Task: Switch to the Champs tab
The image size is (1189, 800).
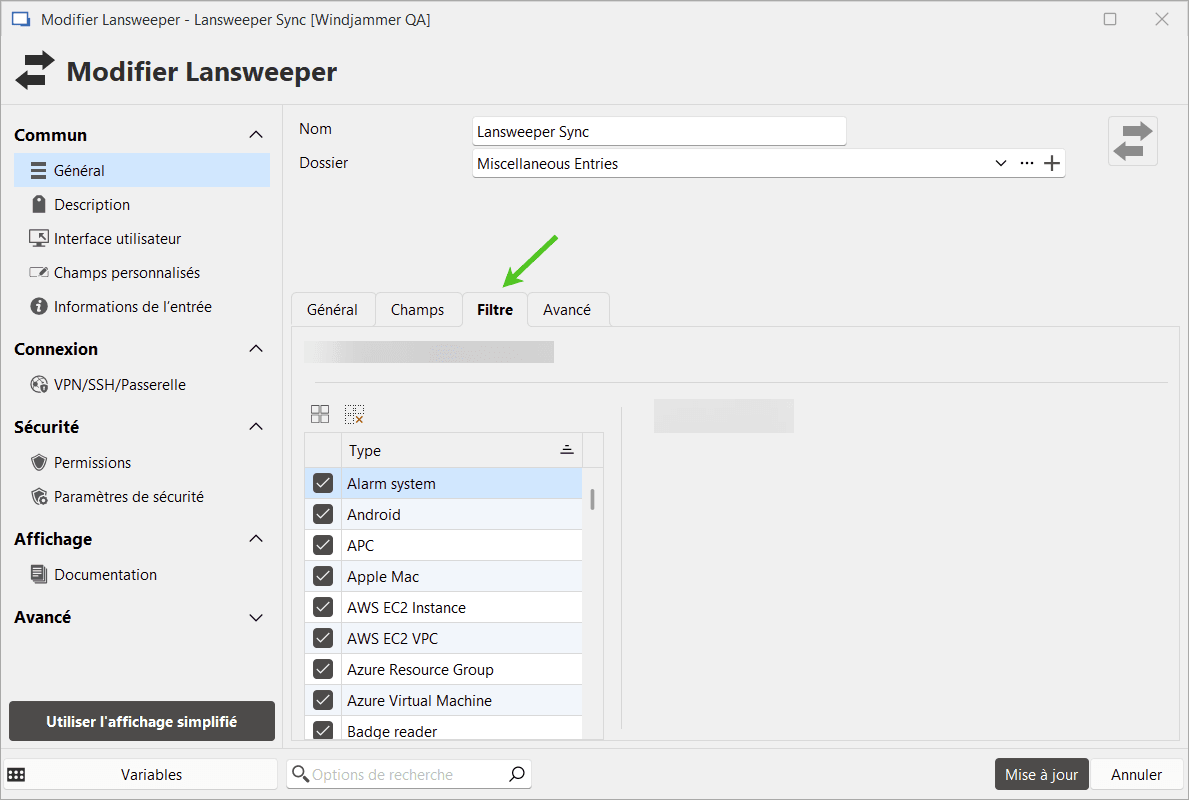Action: 417,310
